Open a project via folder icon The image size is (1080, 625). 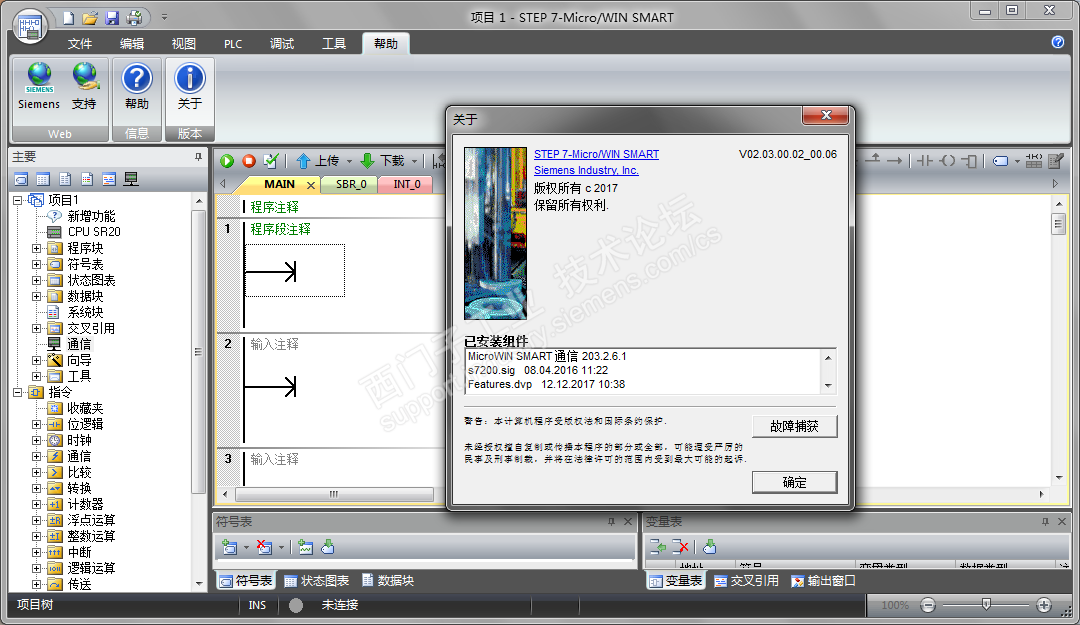[90, 17]
